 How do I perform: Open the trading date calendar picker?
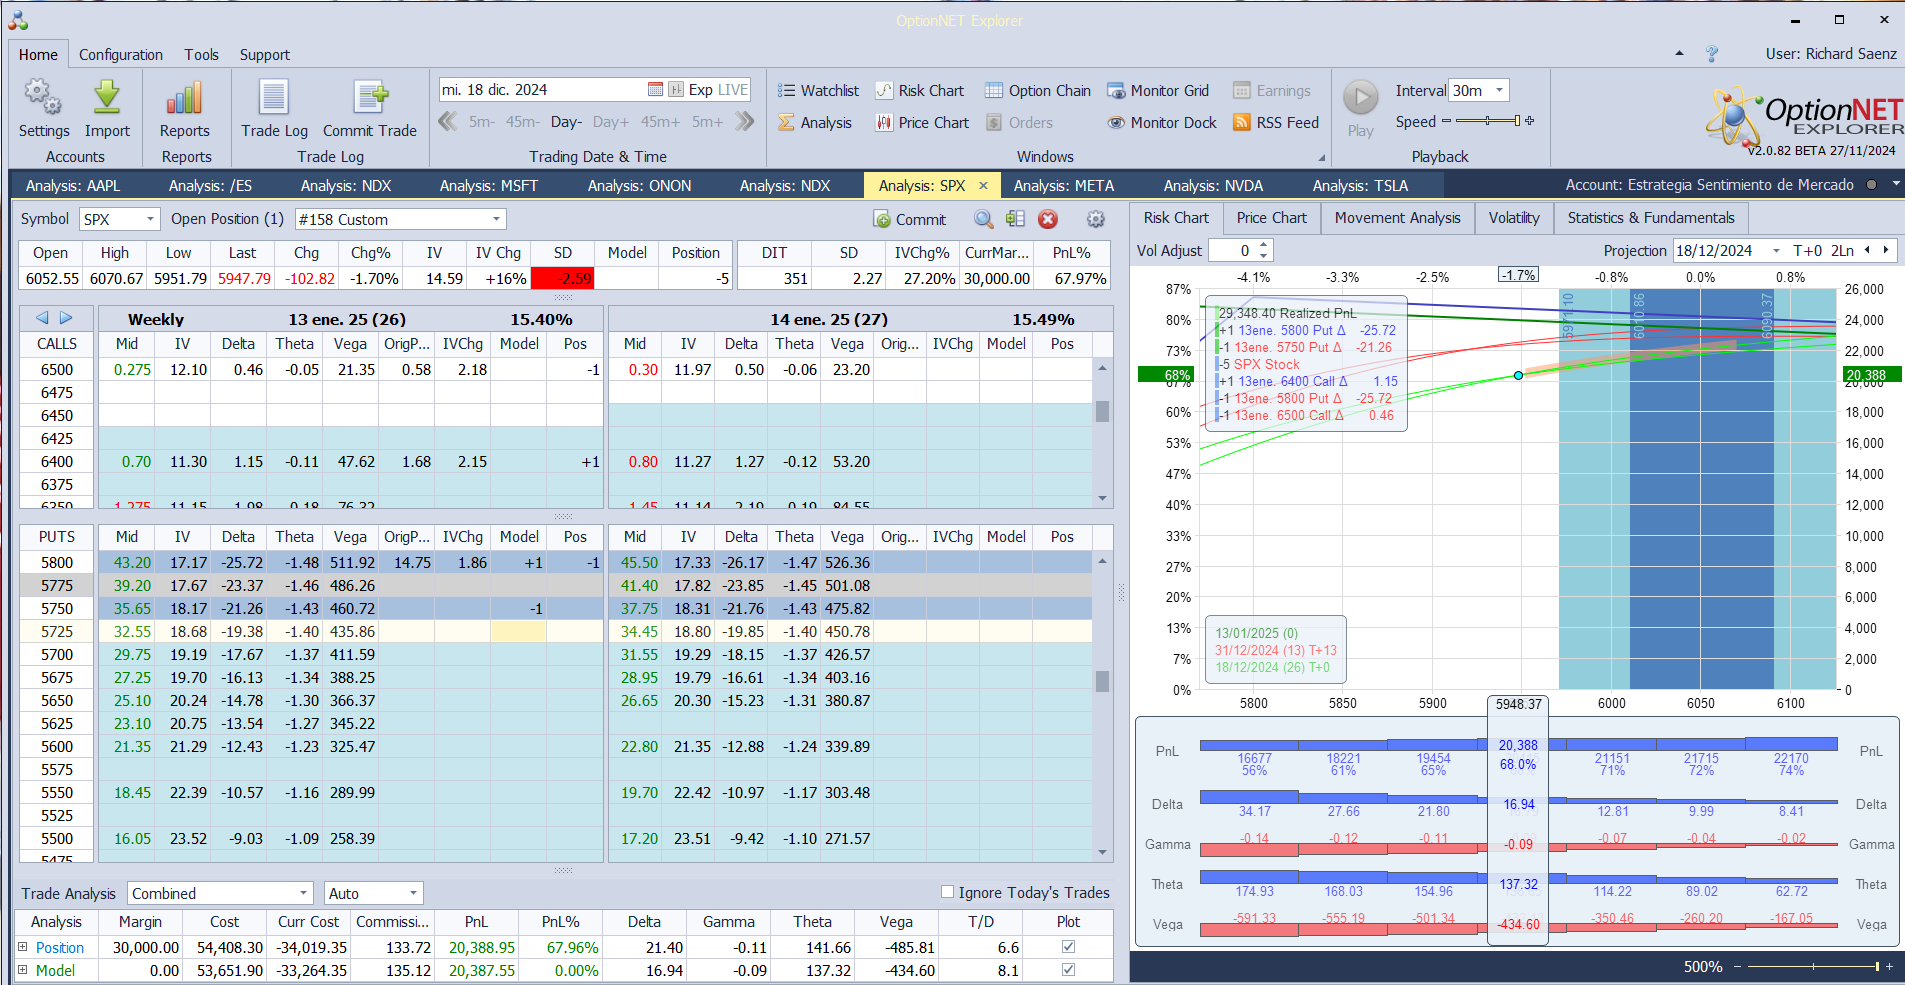[655, 90]
